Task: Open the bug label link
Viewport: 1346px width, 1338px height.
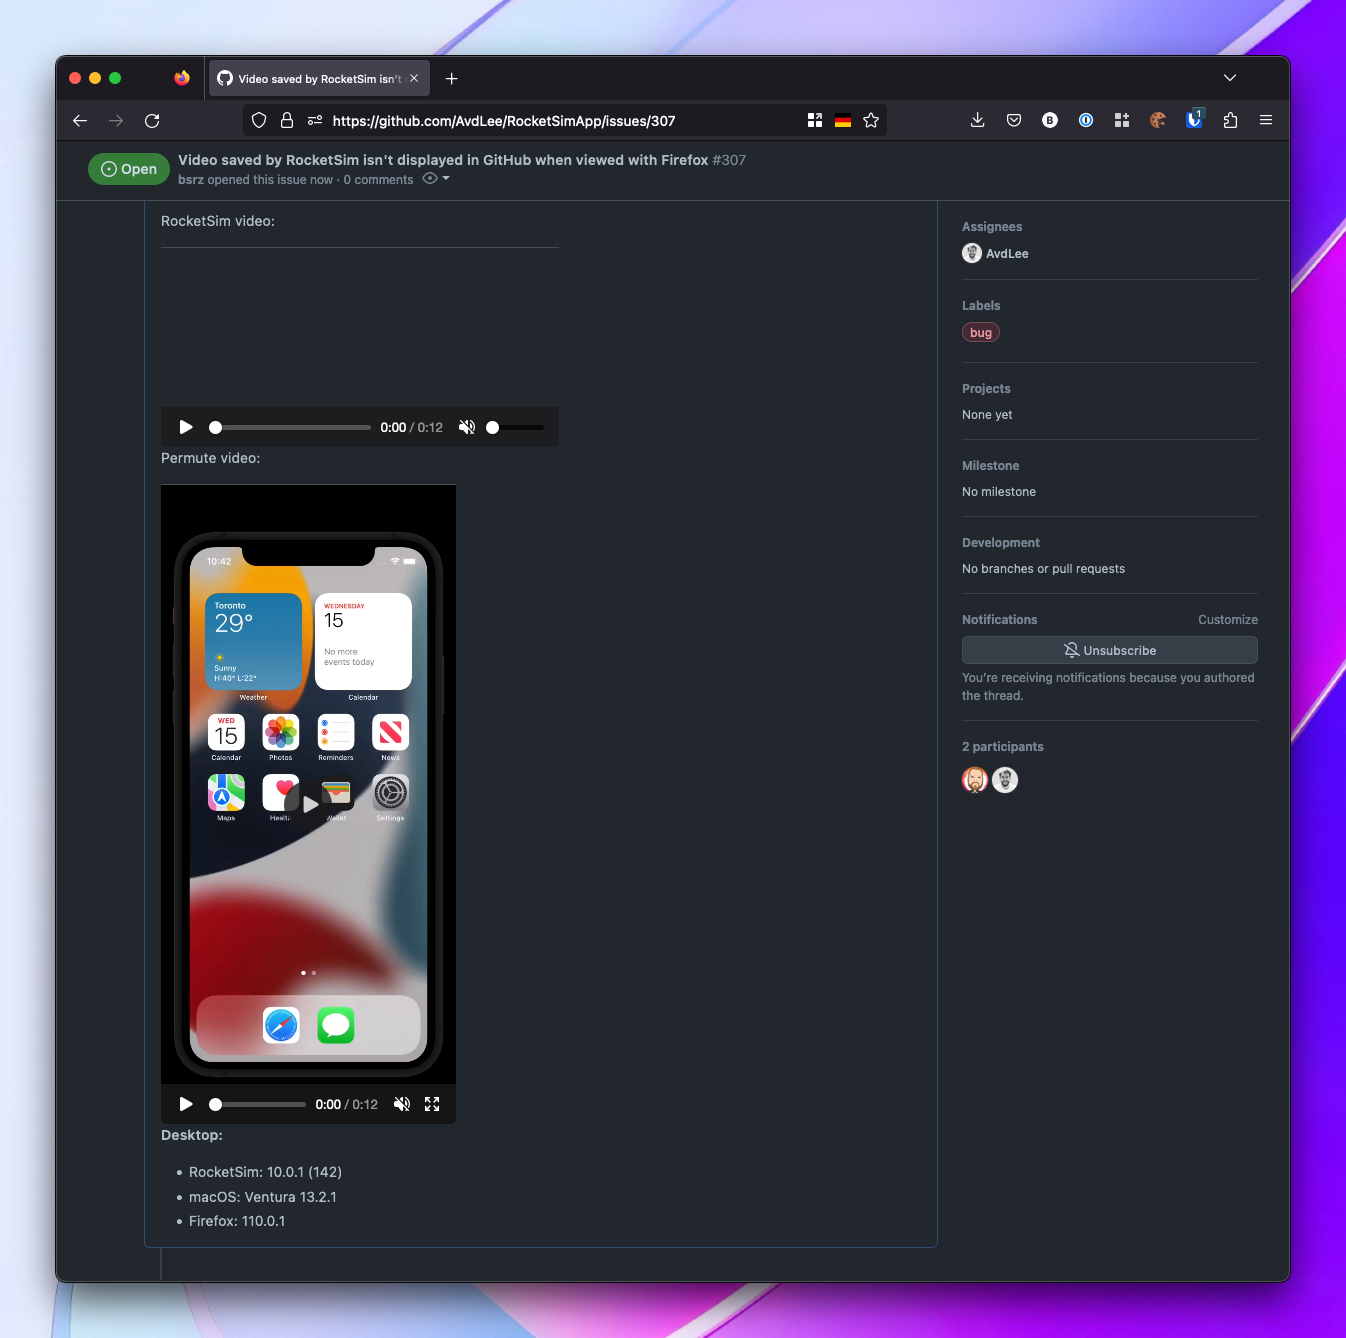Action: 980,332
